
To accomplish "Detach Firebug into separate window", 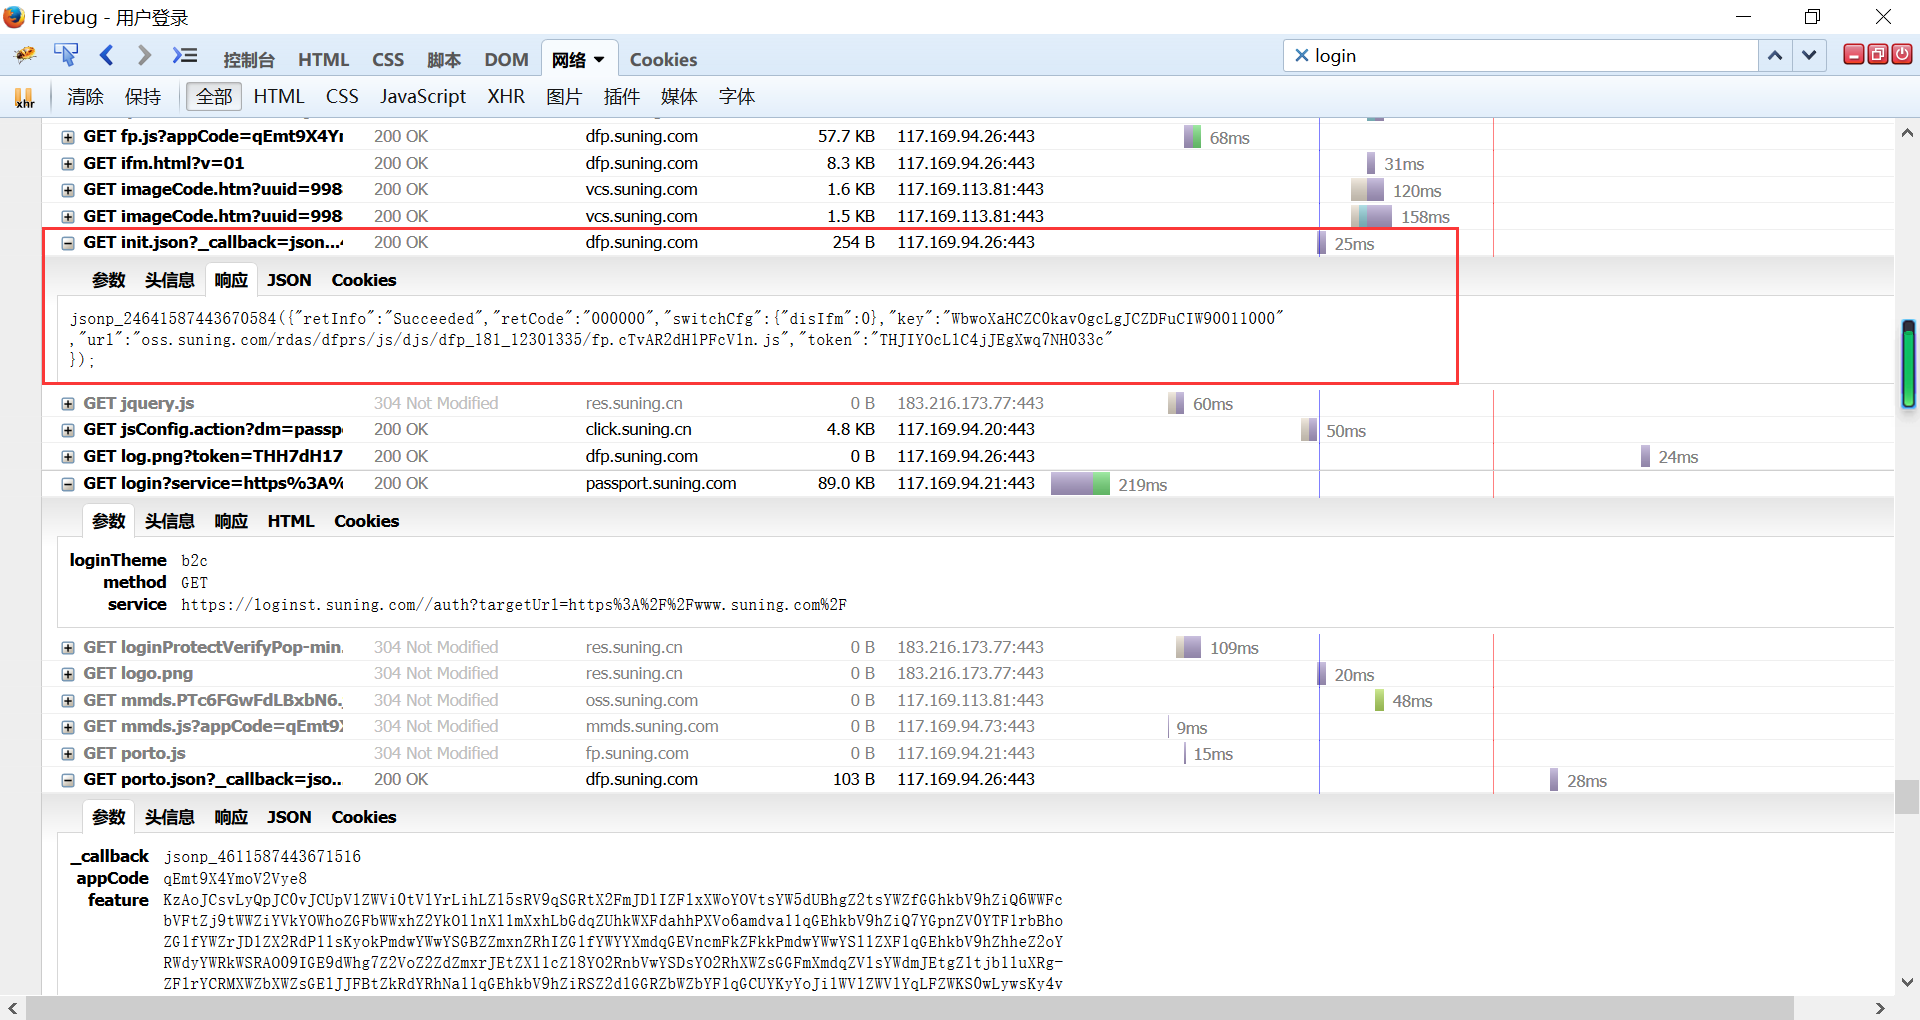I will [x=1877, y=55].
